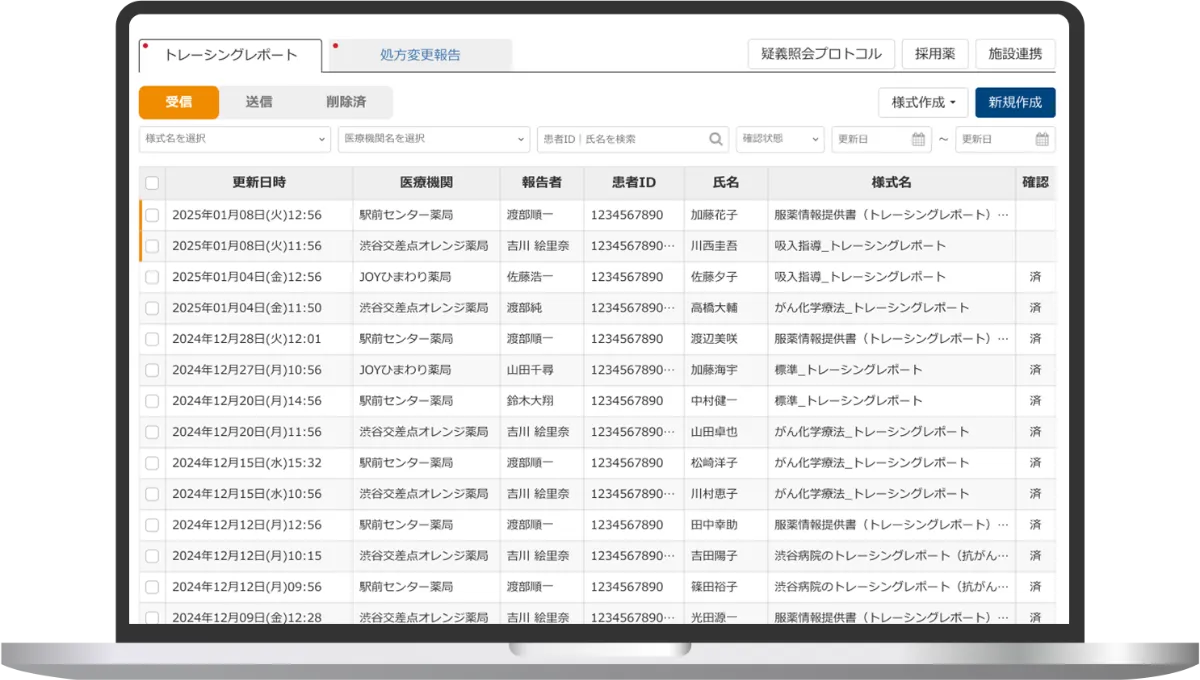
Task: Open the end date calendar icon
Action: pyautogui.click(x=1042, y=140)
